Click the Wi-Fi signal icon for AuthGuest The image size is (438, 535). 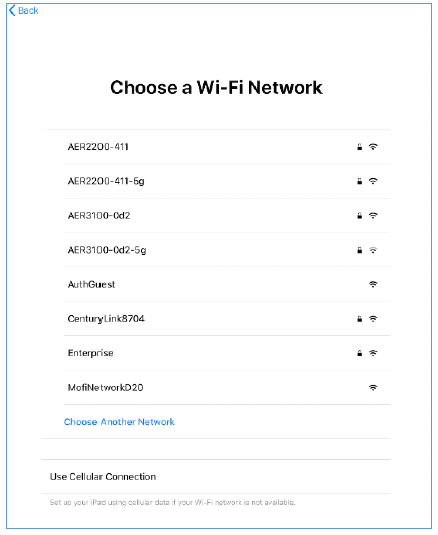(x=373, y=284)
